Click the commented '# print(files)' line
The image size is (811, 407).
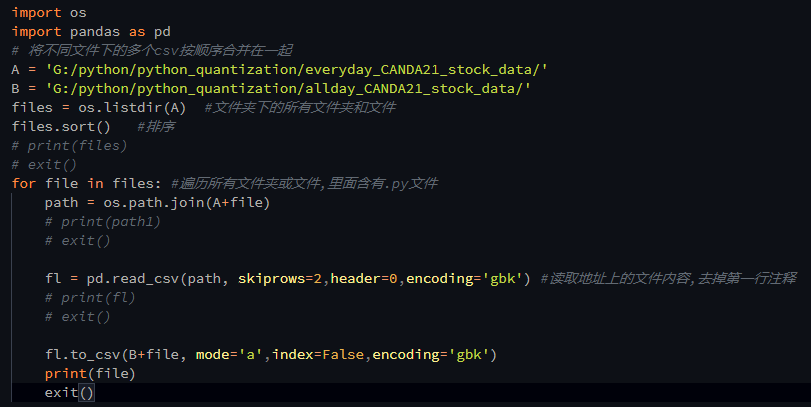point(69,145)
